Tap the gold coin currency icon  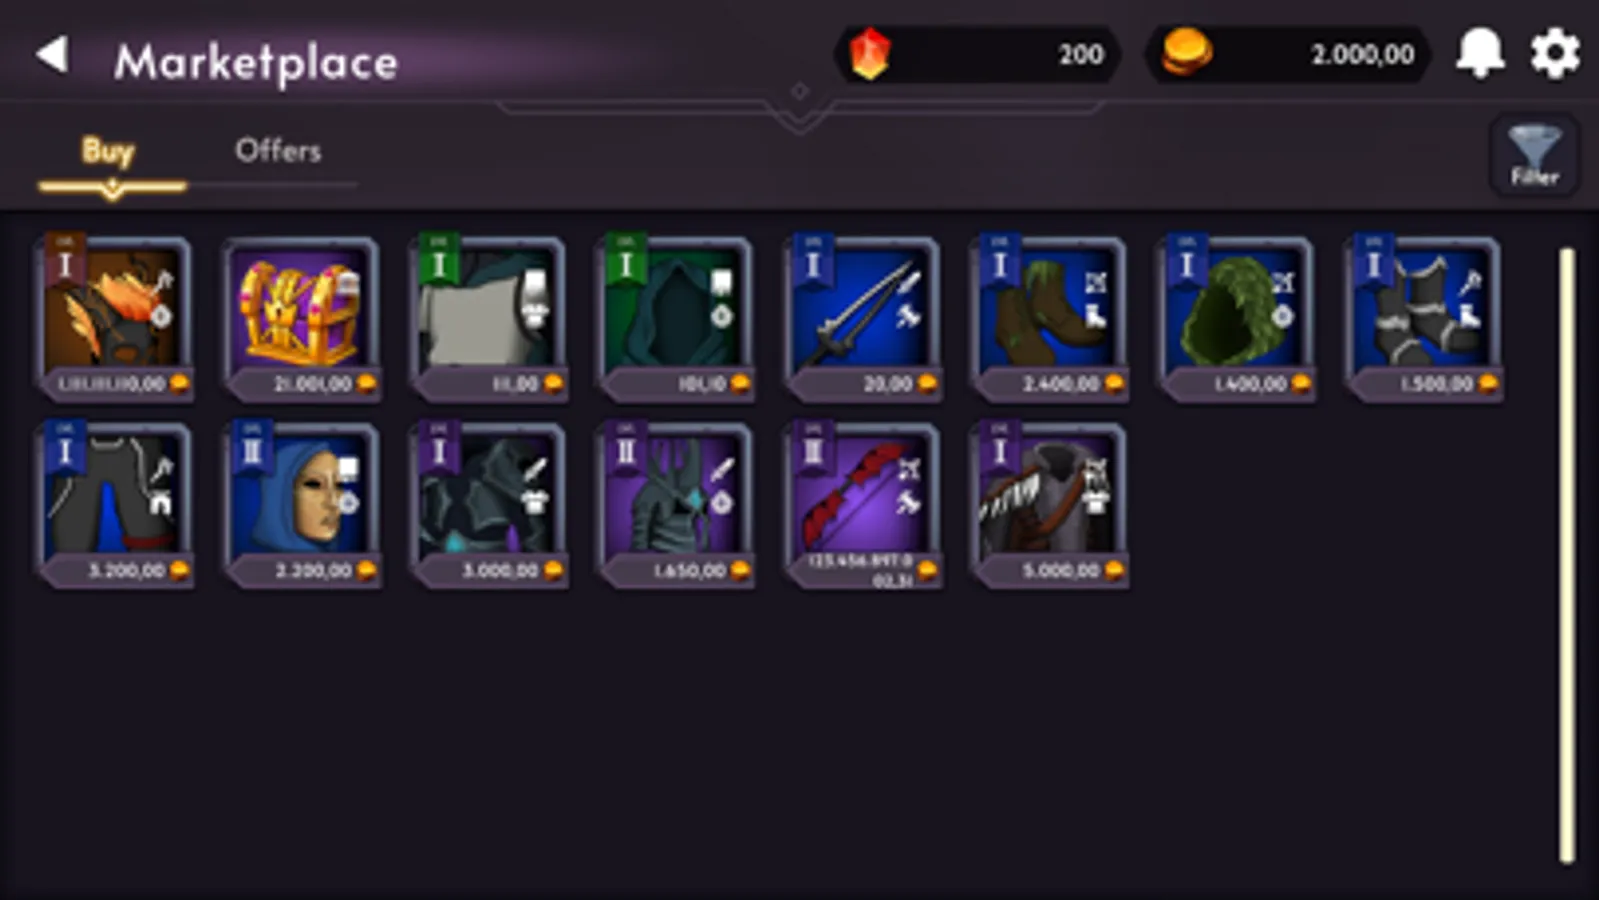point(1186,52)
